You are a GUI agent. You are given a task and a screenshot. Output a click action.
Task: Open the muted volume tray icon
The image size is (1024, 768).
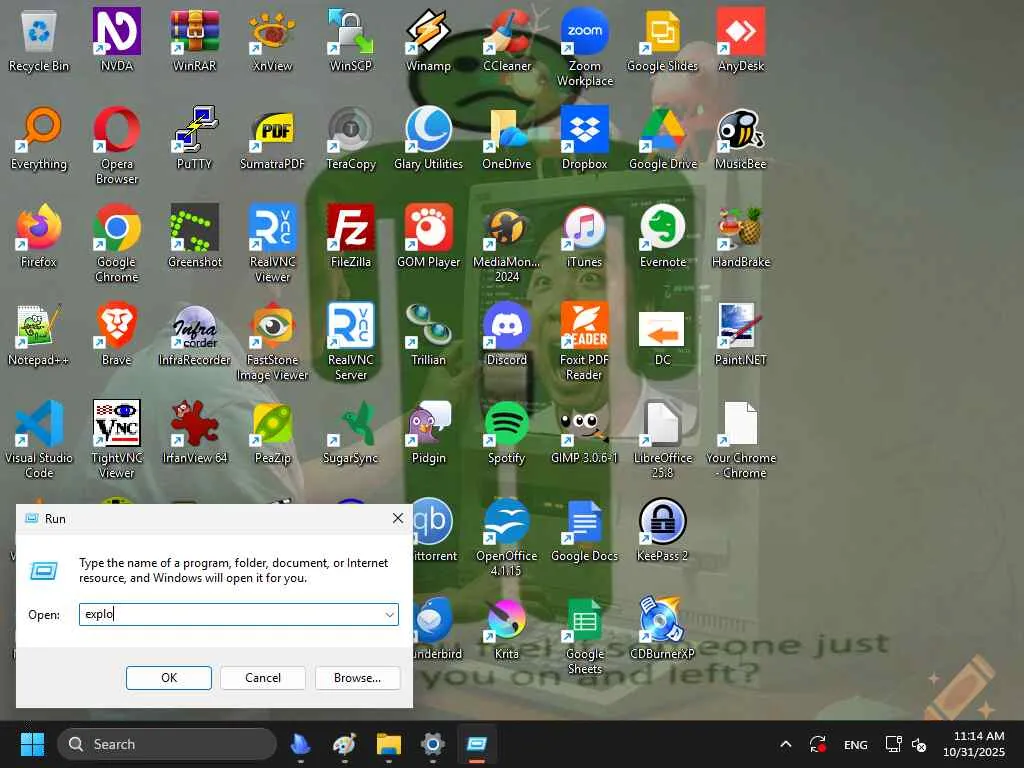tap(919, 744)
